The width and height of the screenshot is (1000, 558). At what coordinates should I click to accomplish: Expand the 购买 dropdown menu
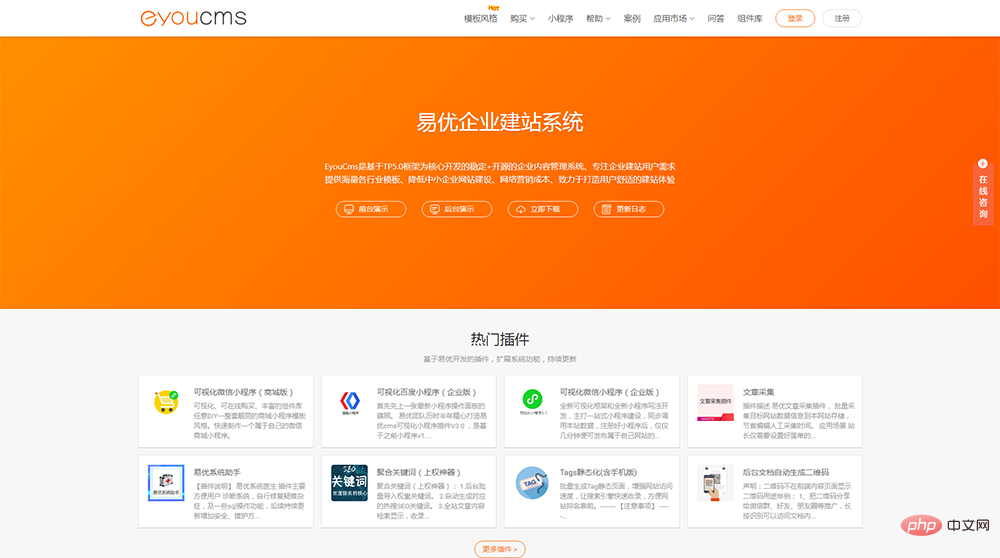pos(522,18)
